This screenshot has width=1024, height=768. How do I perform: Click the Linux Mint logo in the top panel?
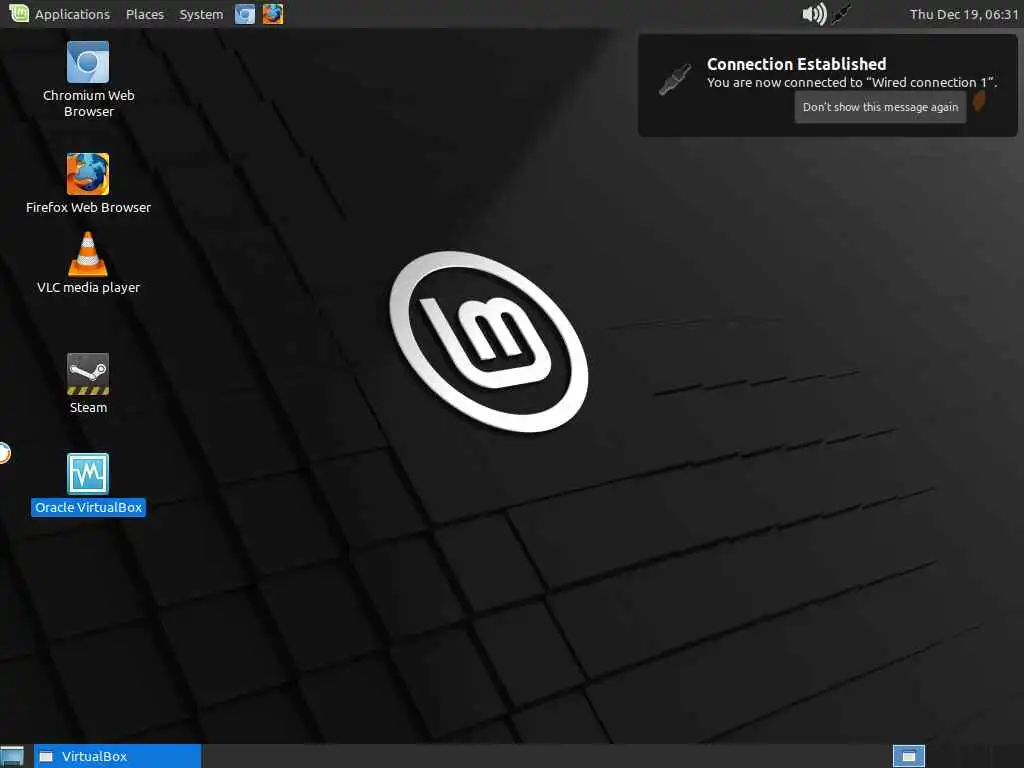click(19, 13)
